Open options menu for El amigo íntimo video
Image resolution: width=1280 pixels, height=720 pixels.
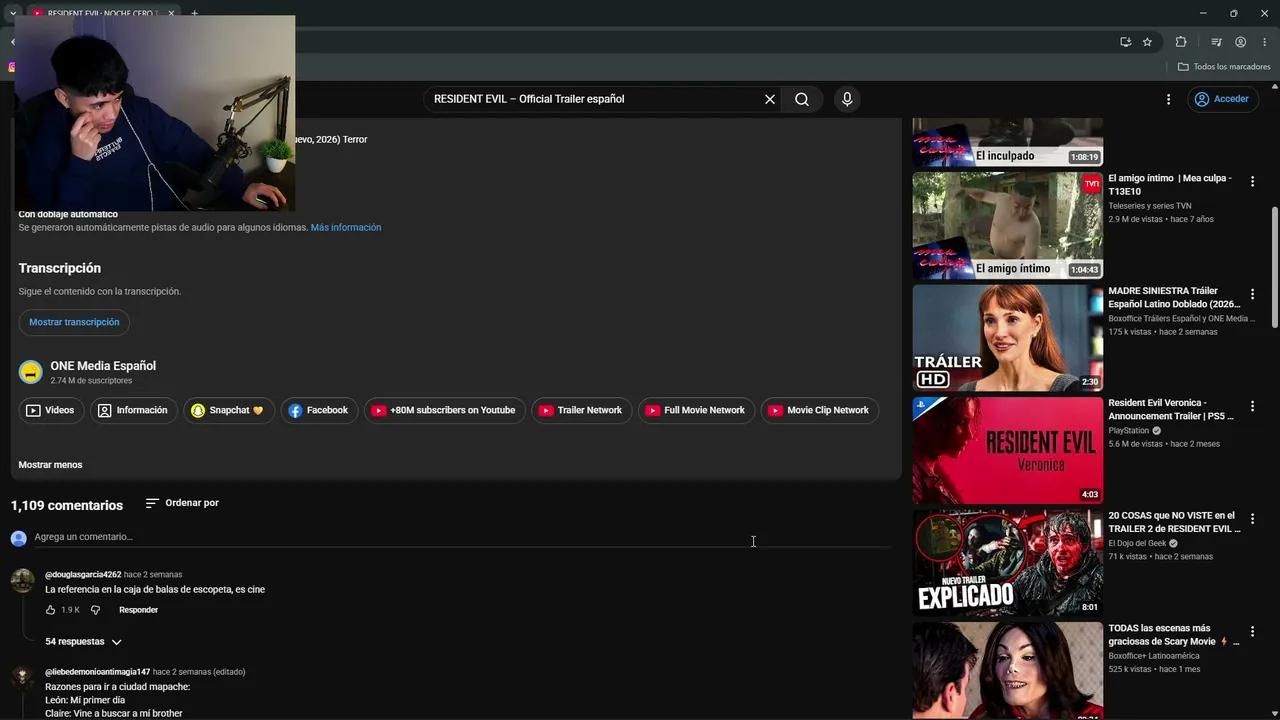(1252, 182)
